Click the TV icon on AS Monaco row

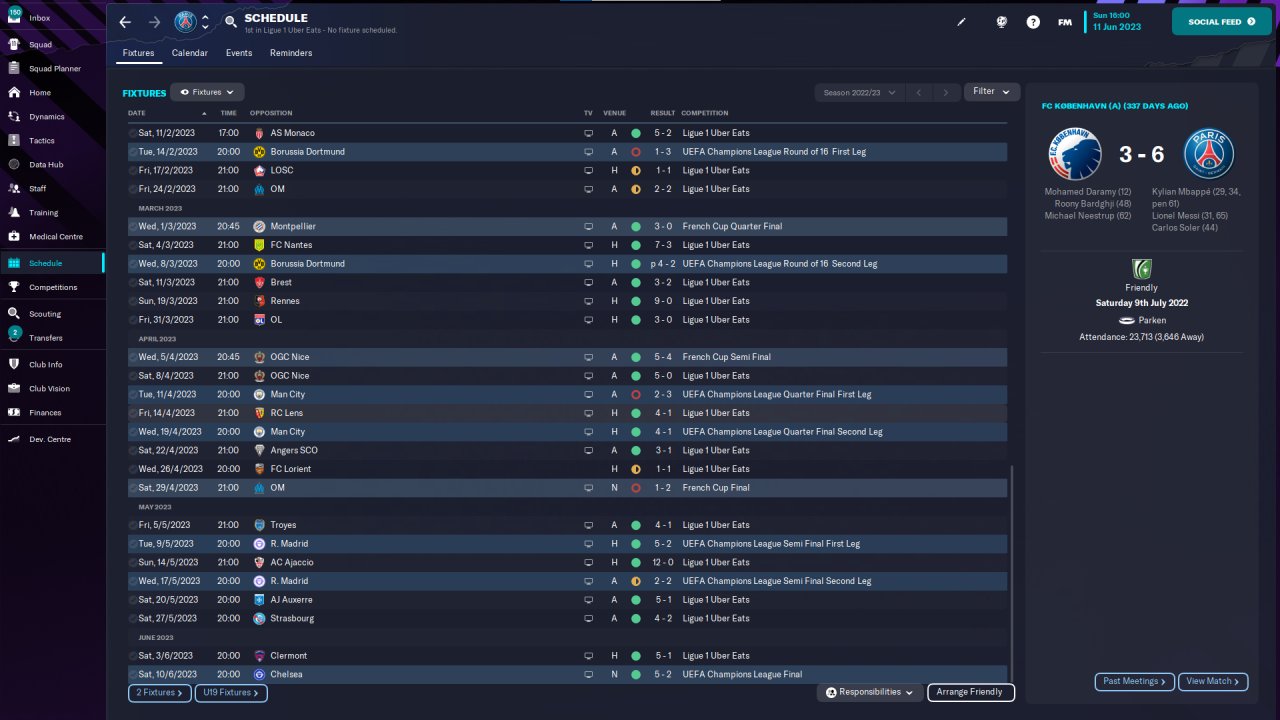(x=589, y=133)
